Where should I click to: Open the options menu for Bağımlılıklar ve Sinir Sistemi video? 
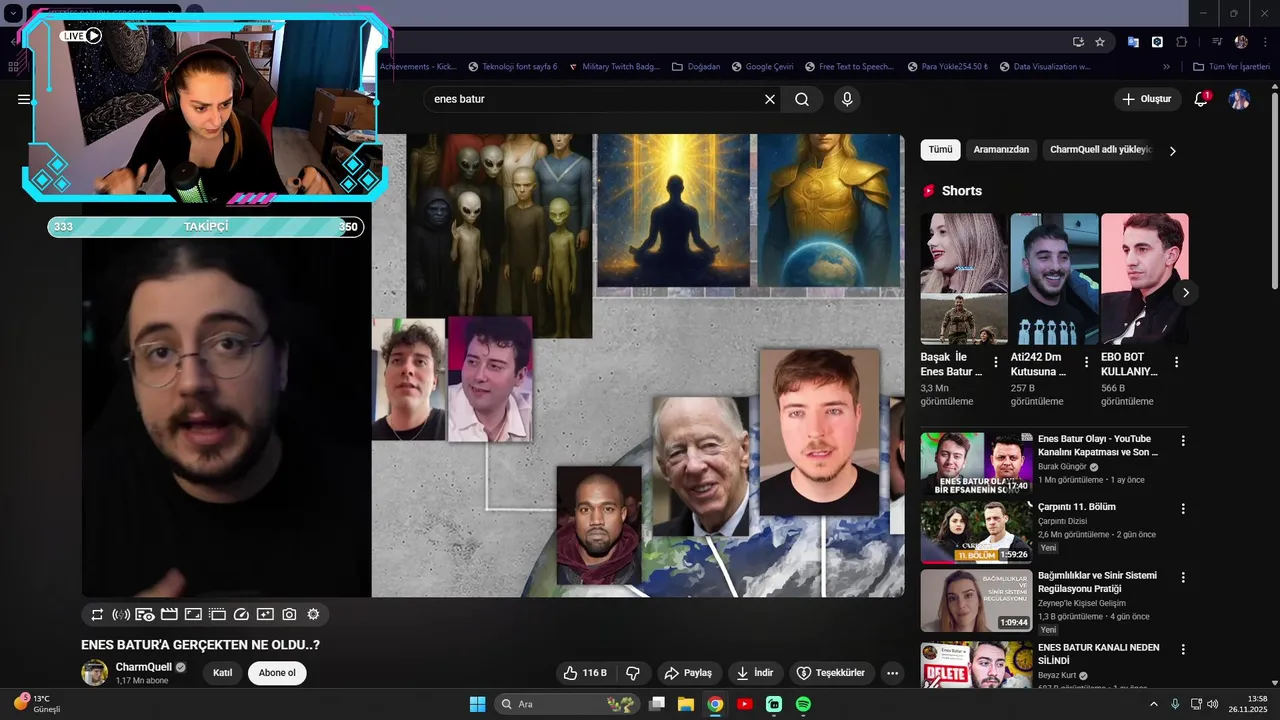coord(1183,577)
